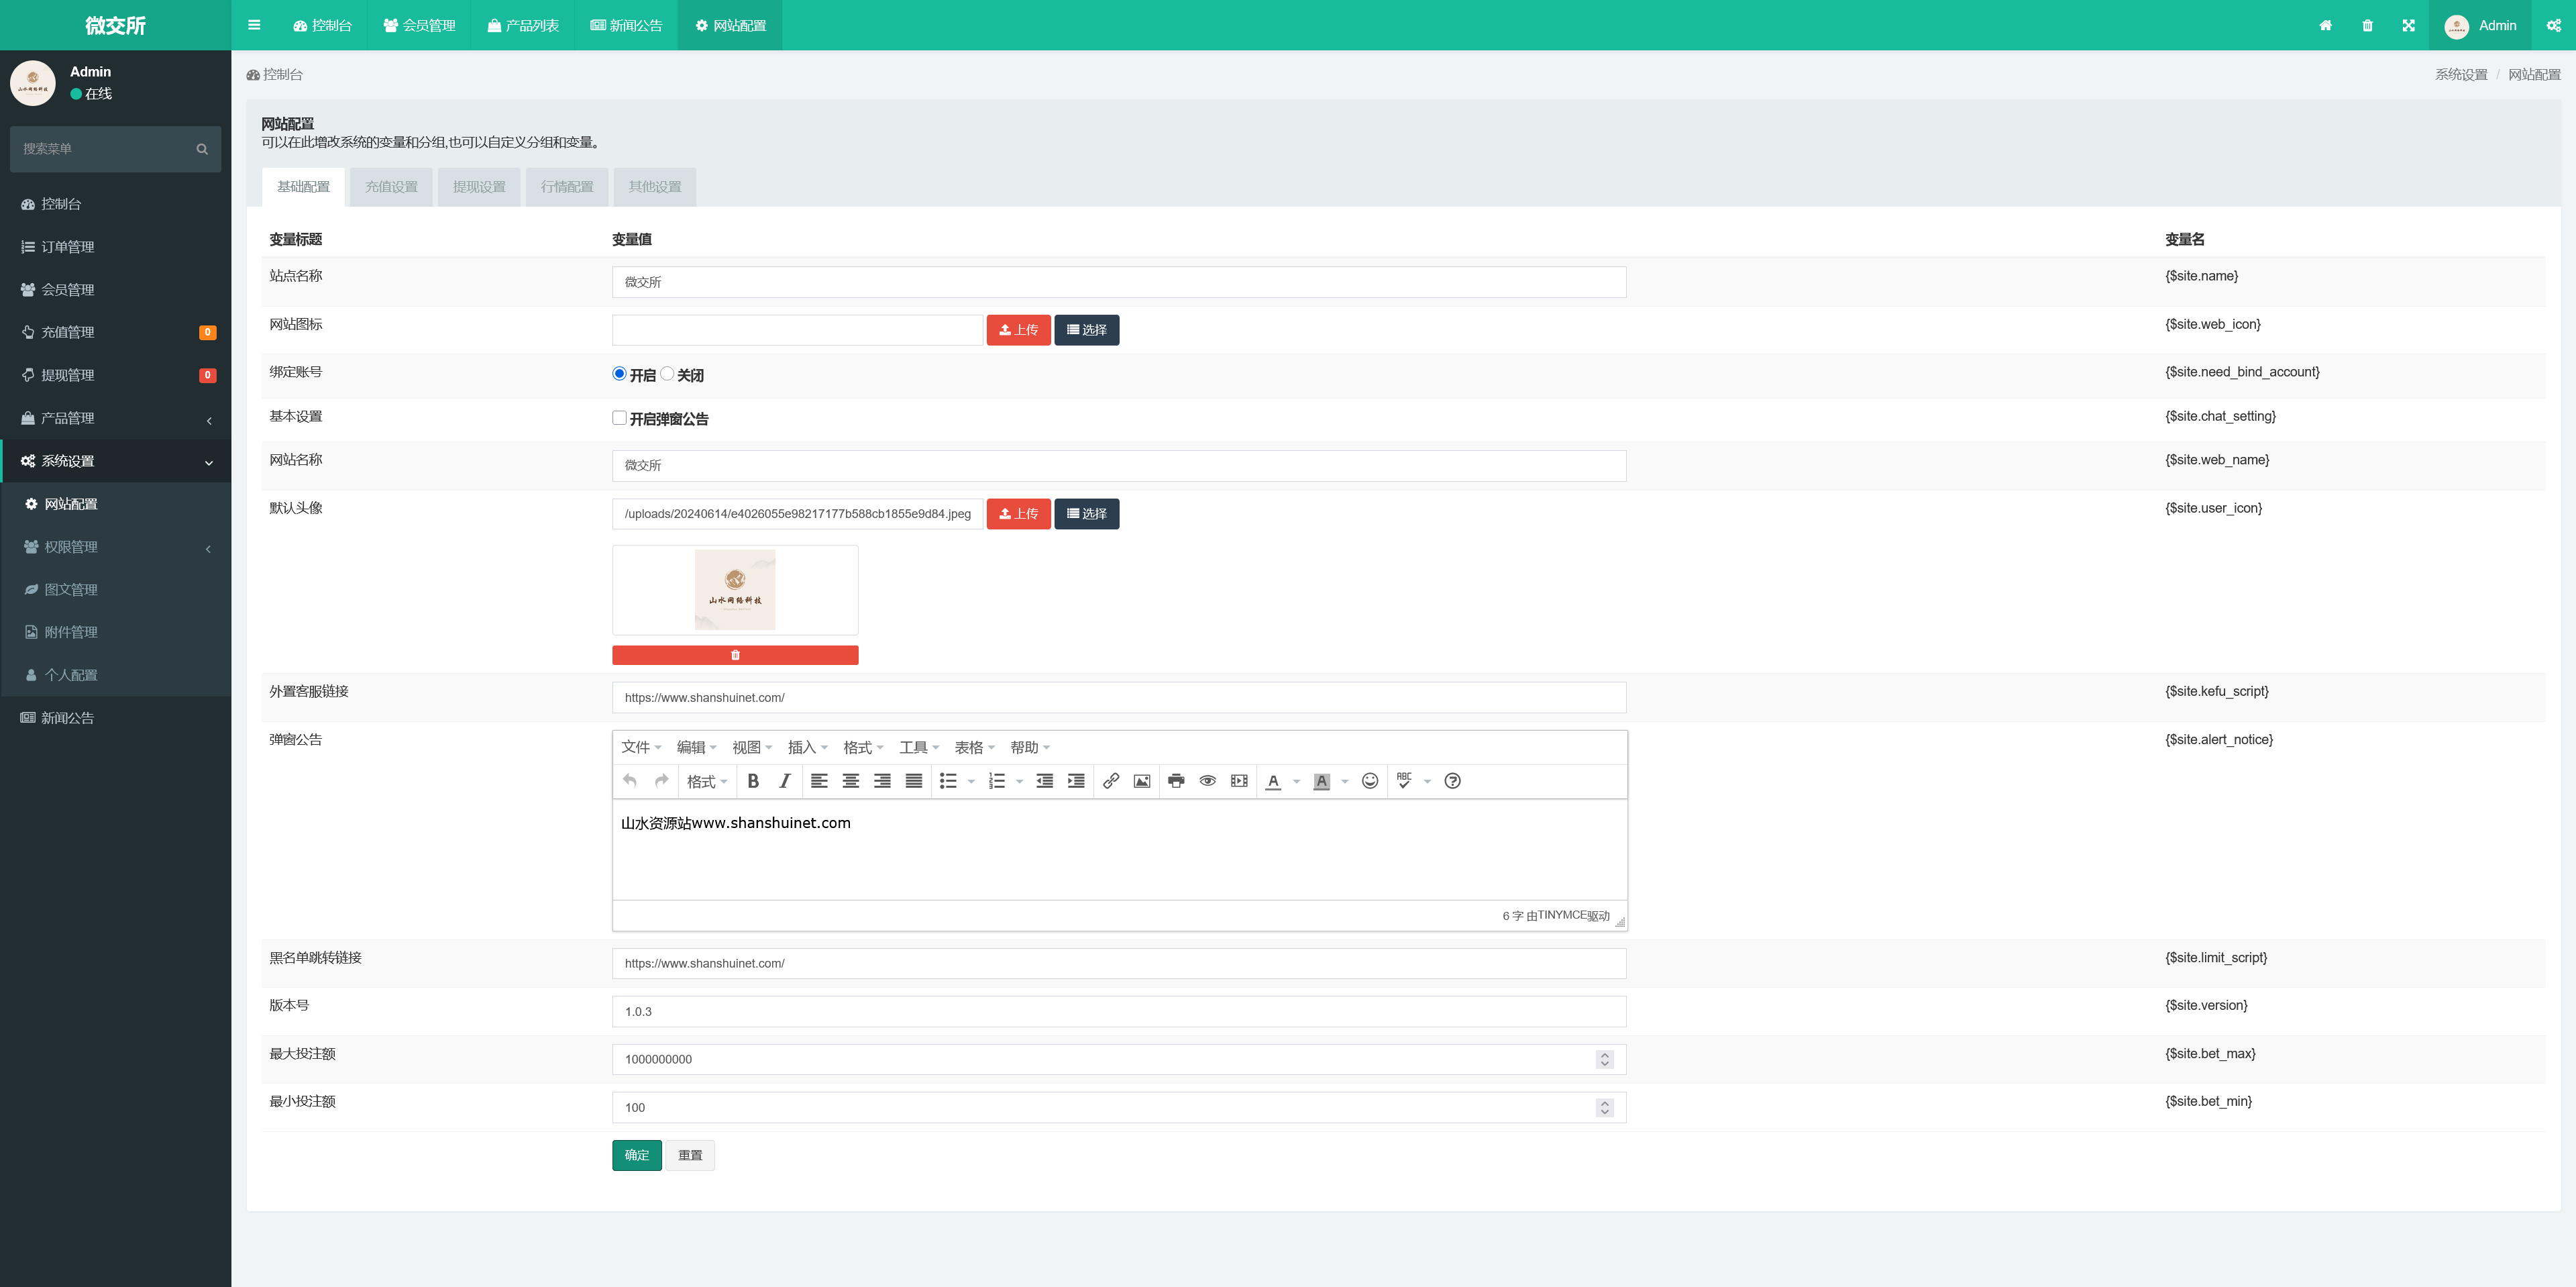Click the home icon in top bar

pos(2325,26)
